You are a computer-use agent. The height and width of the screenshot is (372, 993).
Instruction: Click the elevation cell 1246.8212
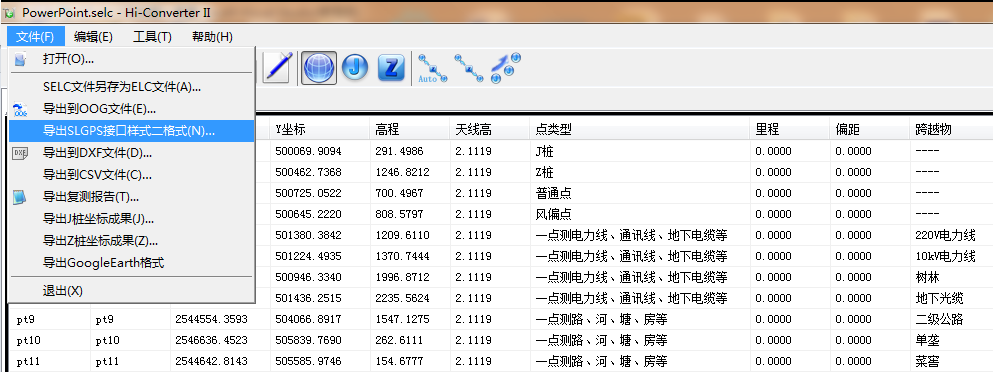pos(410,172)
